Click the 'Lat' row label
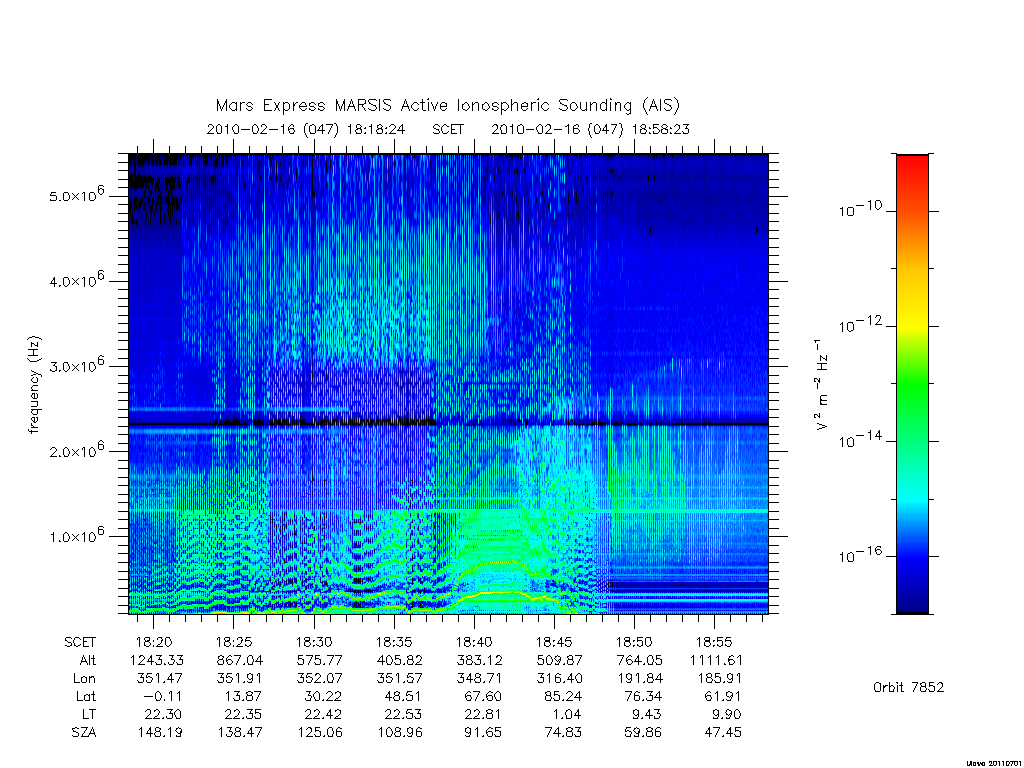 tap(86, 696)
